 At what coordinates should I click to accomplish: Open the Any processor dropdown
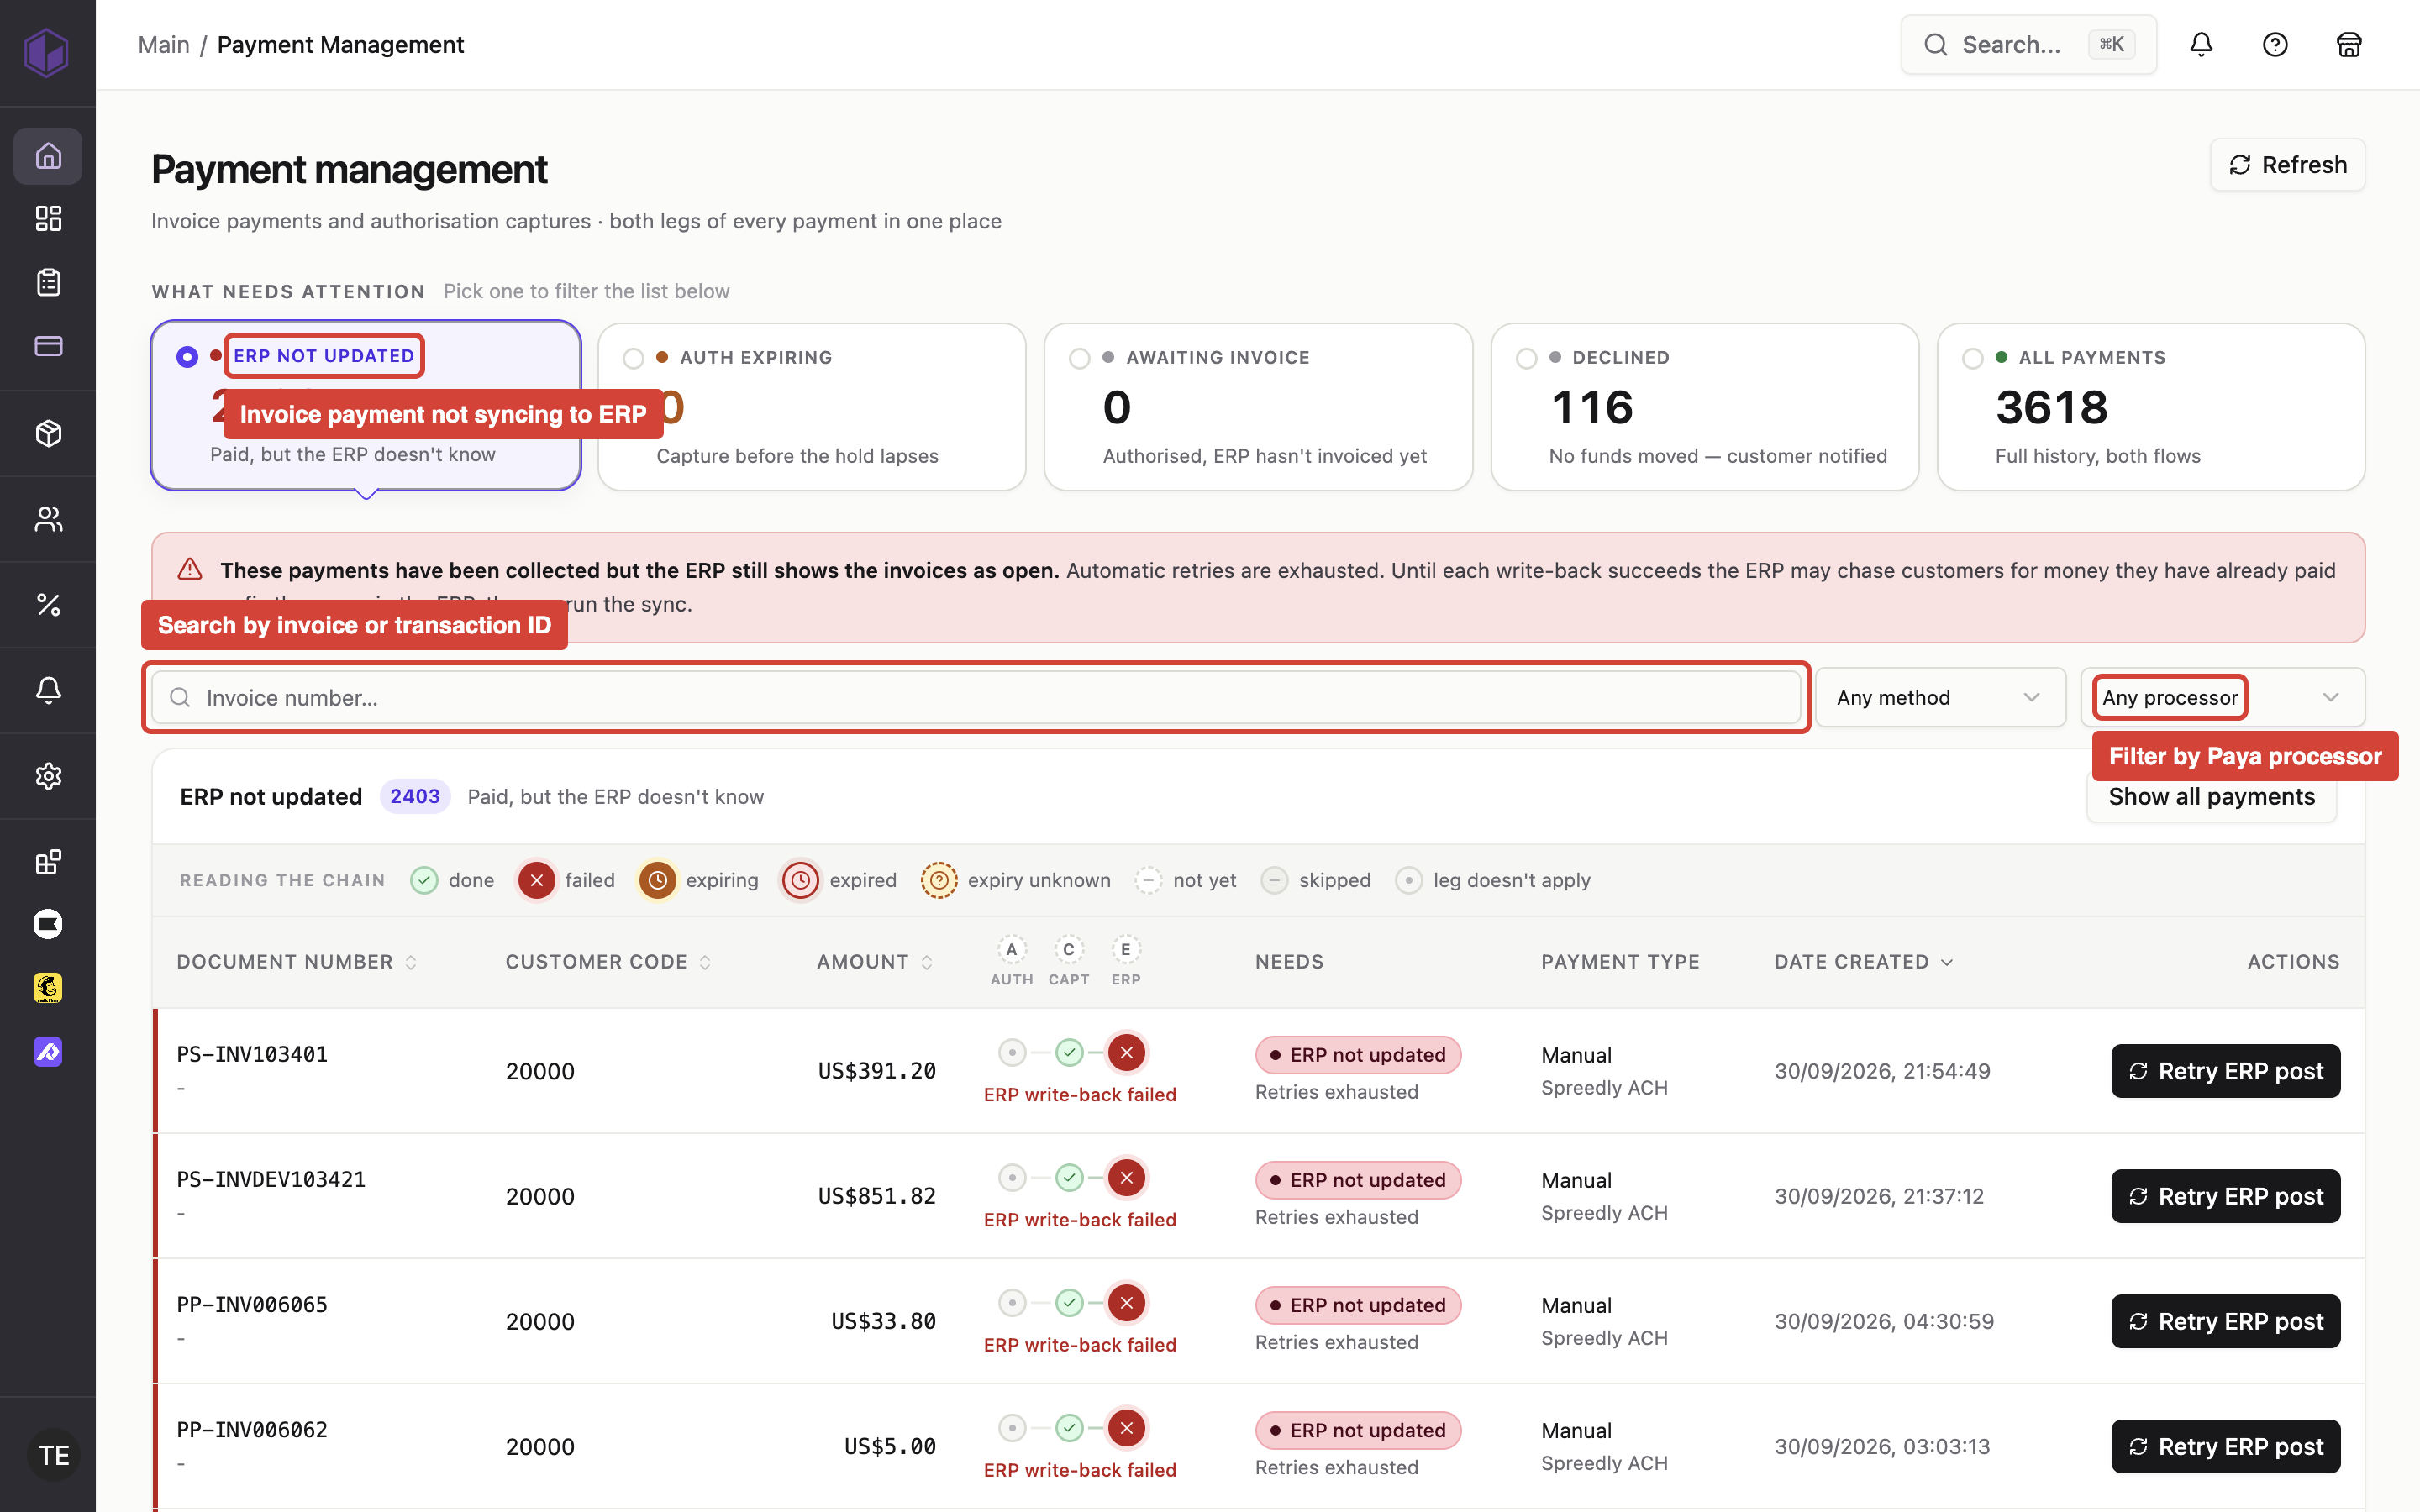(x=2223, y=697)
